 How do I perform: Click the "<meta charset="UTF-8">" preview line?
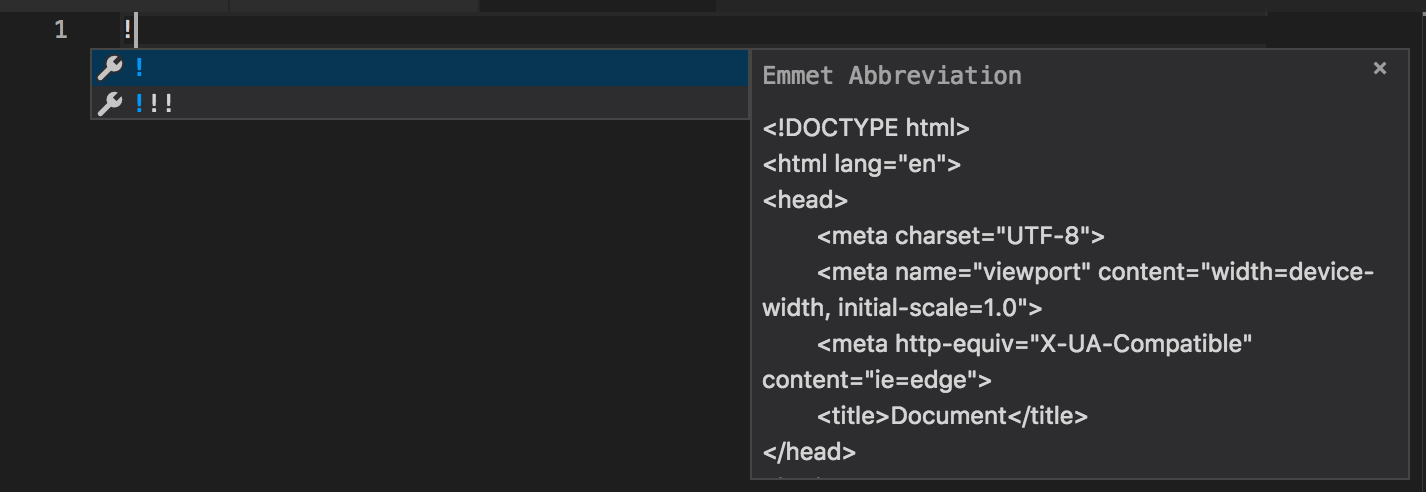[961, 236]
